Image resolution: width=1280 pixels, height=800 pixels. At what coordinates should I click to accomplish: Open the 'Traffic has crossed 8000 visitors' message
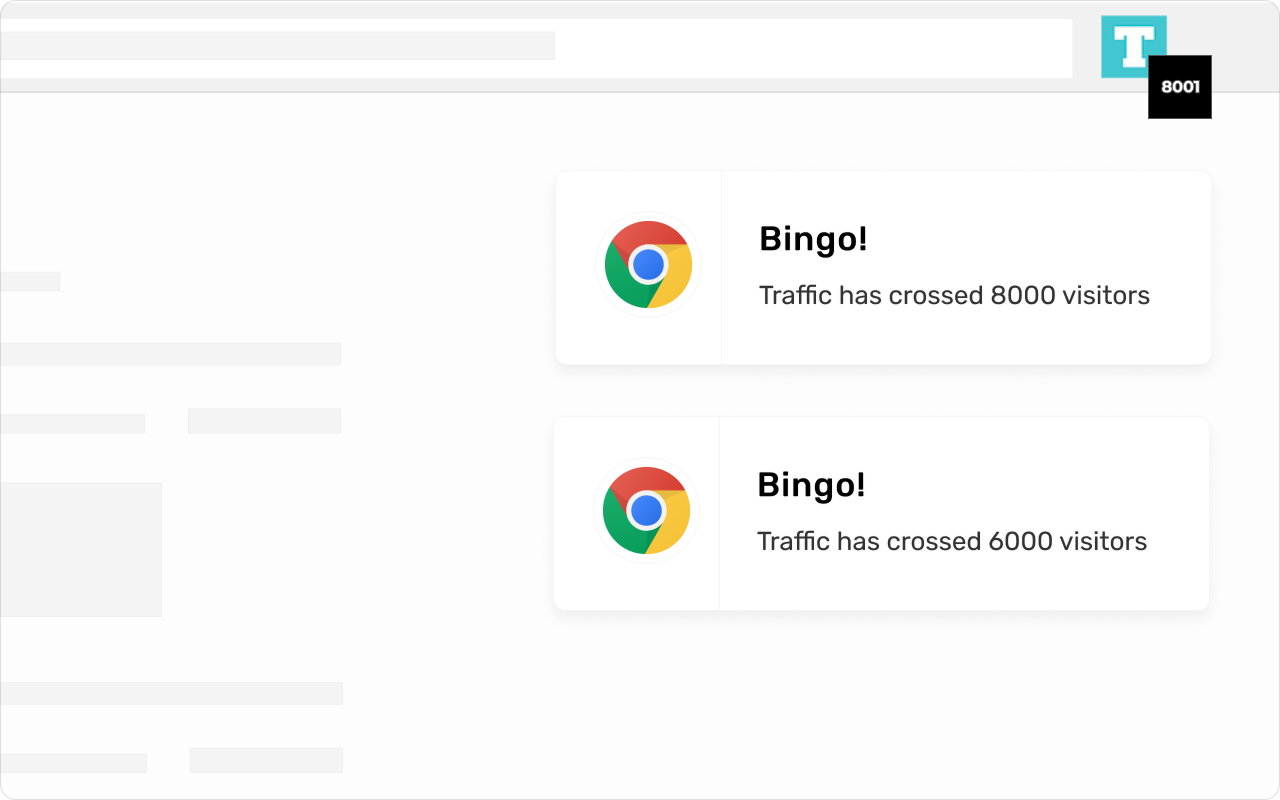tap(954, 296)
